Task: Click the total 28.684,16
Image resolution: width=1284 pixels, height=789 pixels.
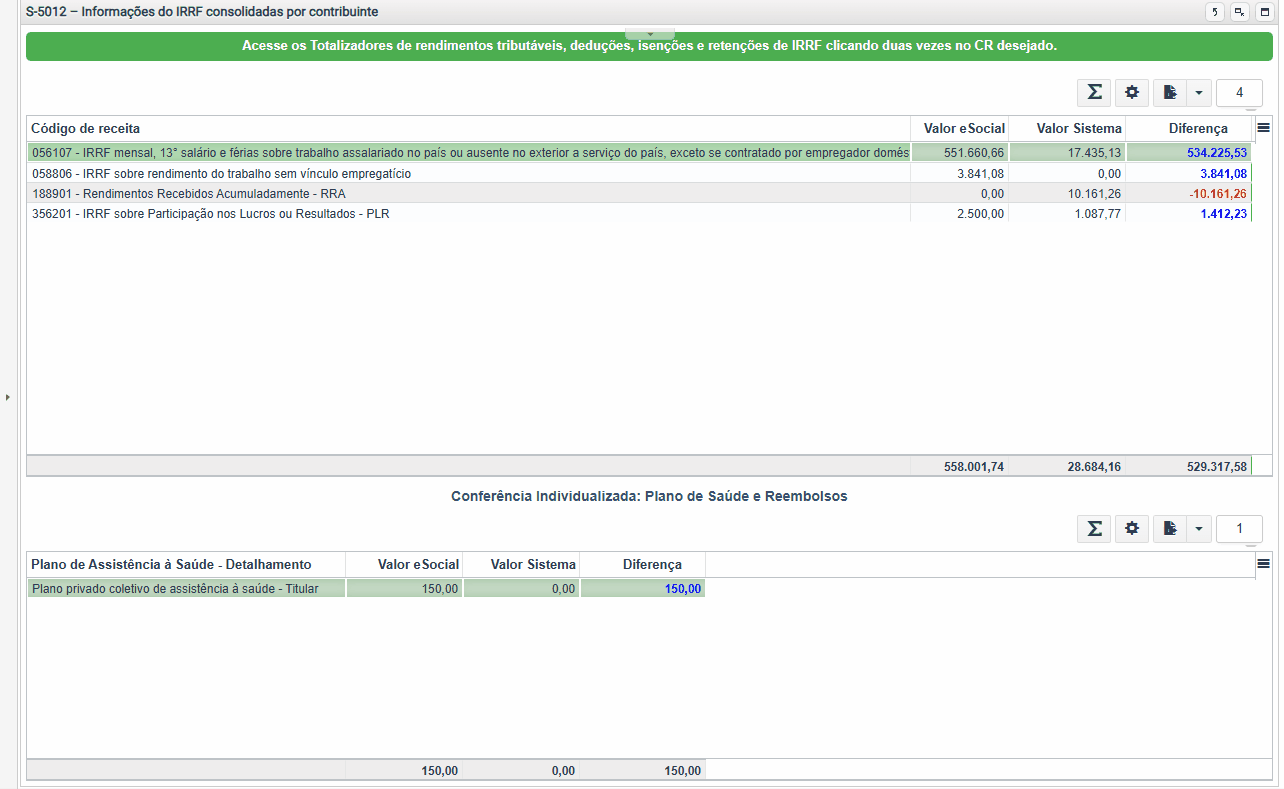Action: [x=1093, y=466]
